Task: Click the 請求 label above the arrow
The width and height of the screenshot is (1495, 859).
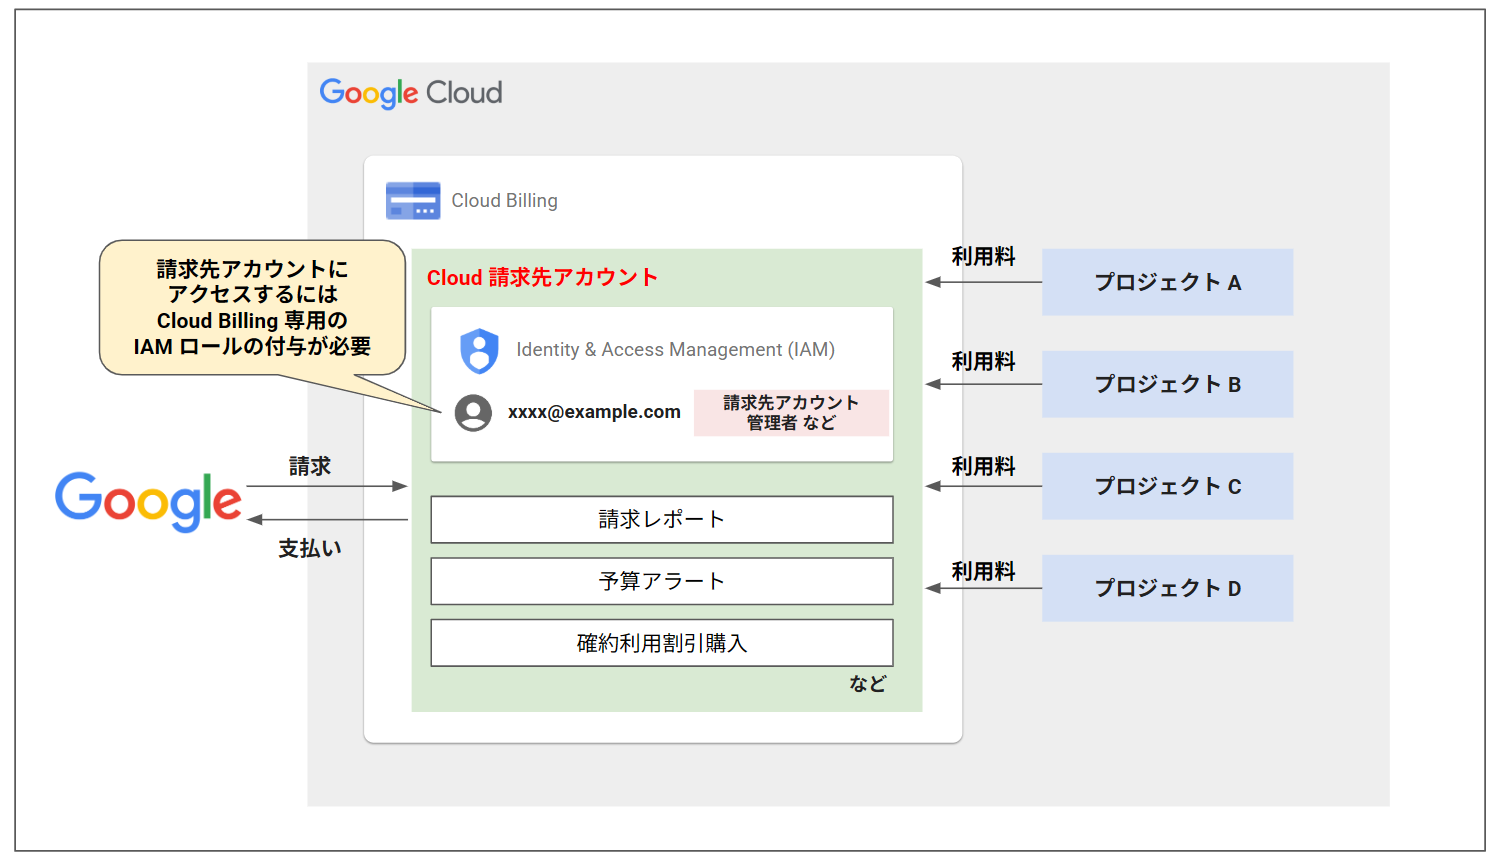Action: pos(310,466)
